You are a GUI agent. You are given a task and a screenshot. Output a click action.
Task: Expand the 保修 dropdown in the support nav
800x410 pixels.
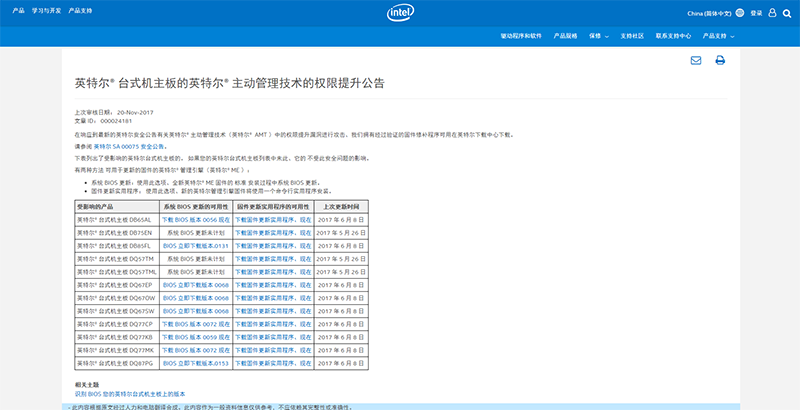click(598, 36)
